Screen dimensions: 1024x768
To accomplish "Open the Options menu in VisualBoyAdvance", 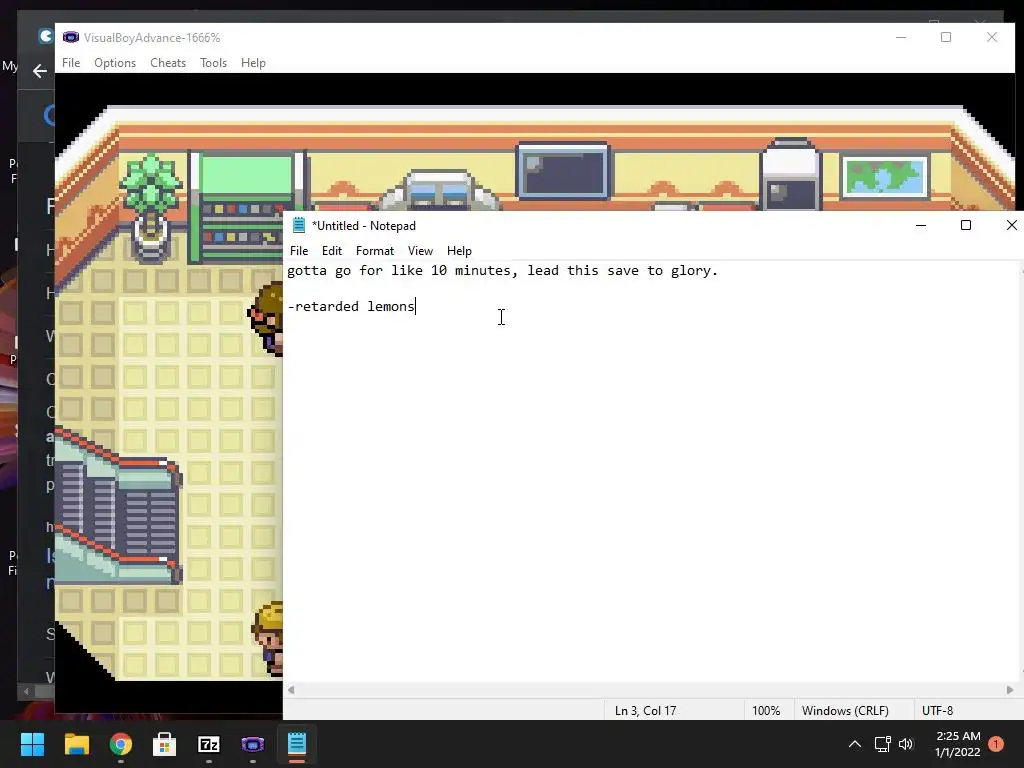I will (x=115, y=63).
